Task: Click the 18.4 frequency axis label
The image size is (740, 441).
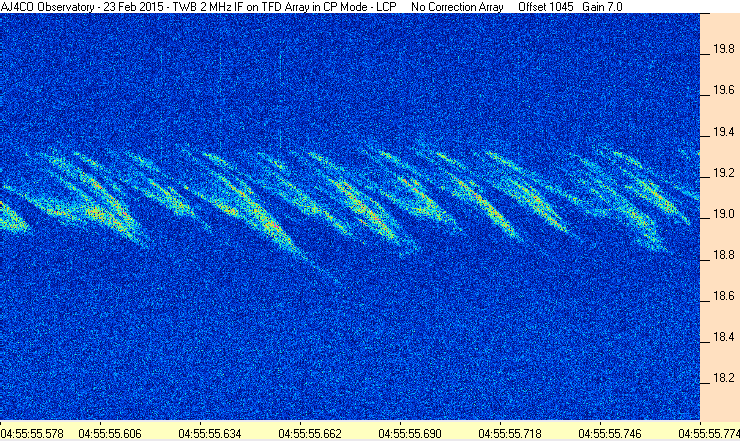Action: (723, 337)
